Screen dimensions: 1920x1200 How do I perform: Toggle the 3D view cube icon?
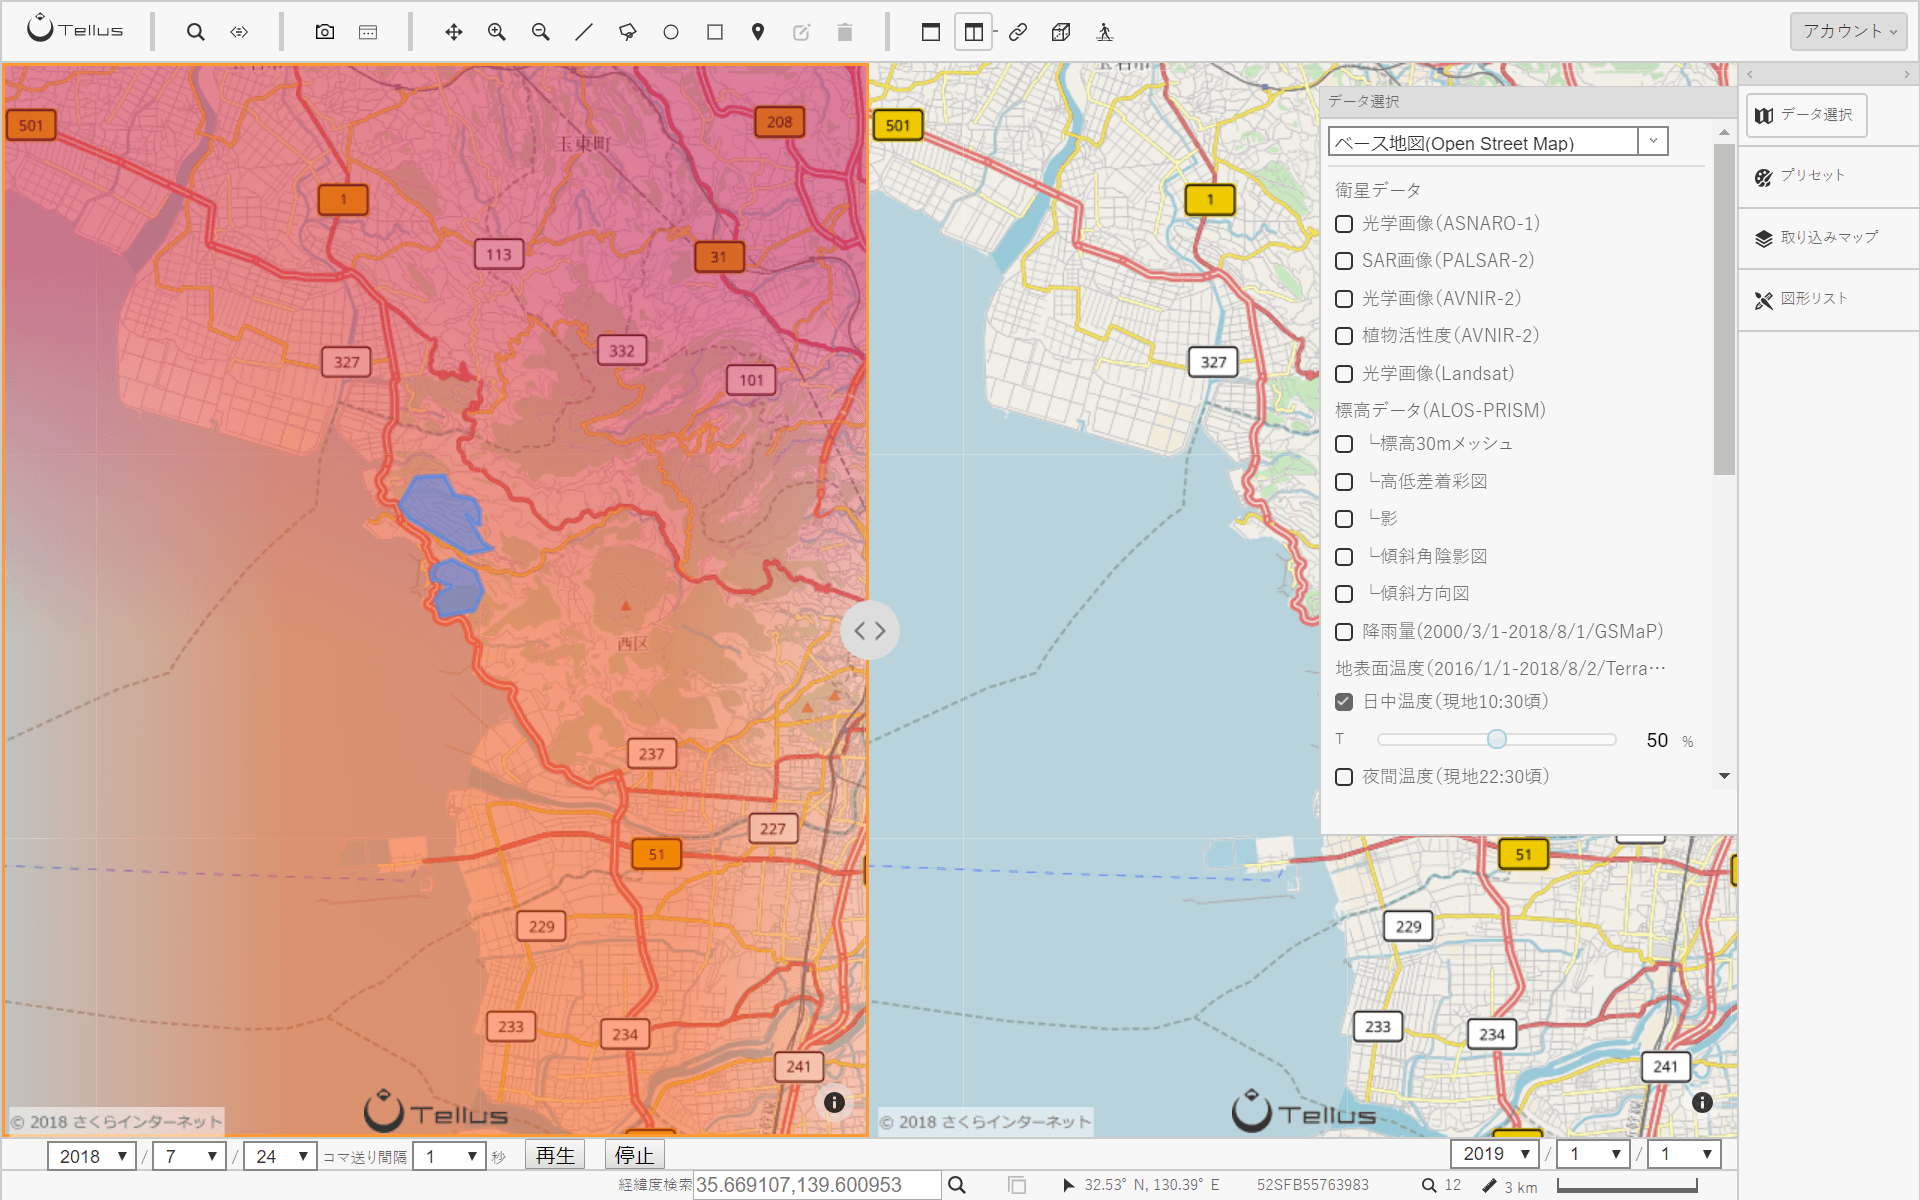tap(1061, 32)
